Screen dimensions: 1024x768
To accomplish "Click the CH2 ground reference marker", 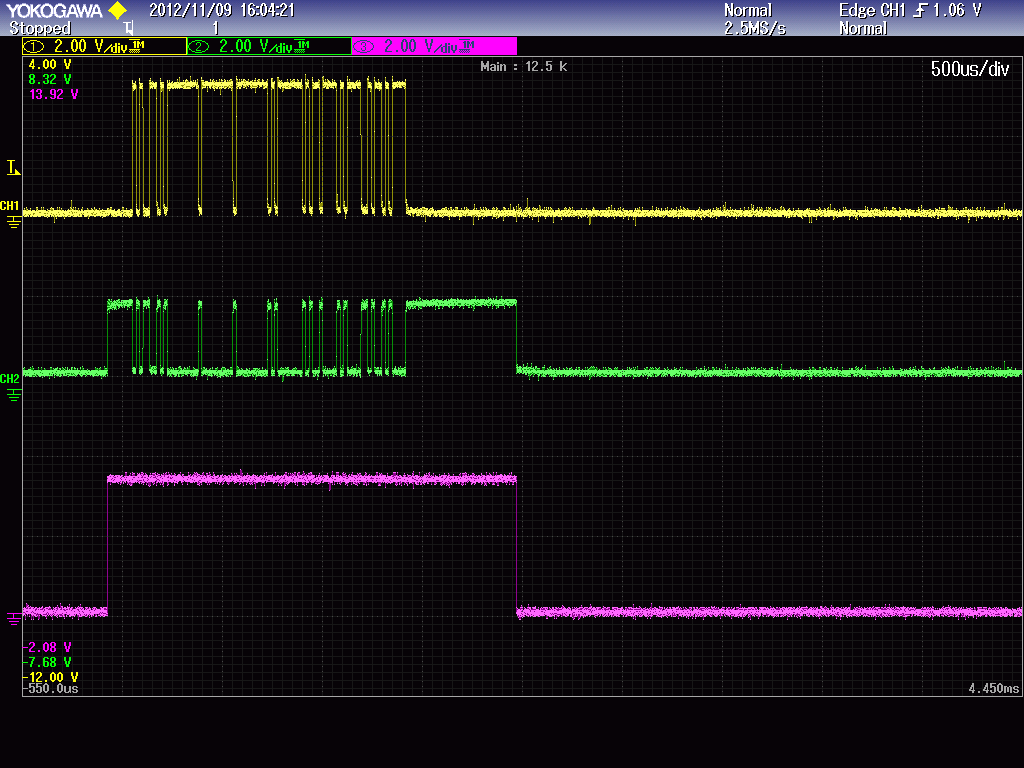I will click(x=13, y=395).
